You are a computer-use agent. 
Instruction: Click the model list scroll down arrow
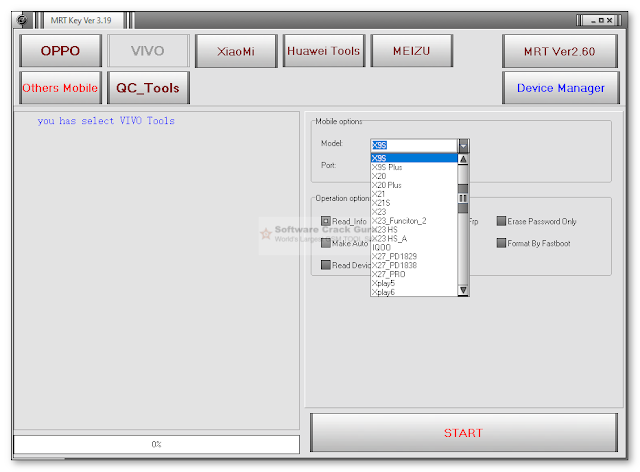pos(463,290)
